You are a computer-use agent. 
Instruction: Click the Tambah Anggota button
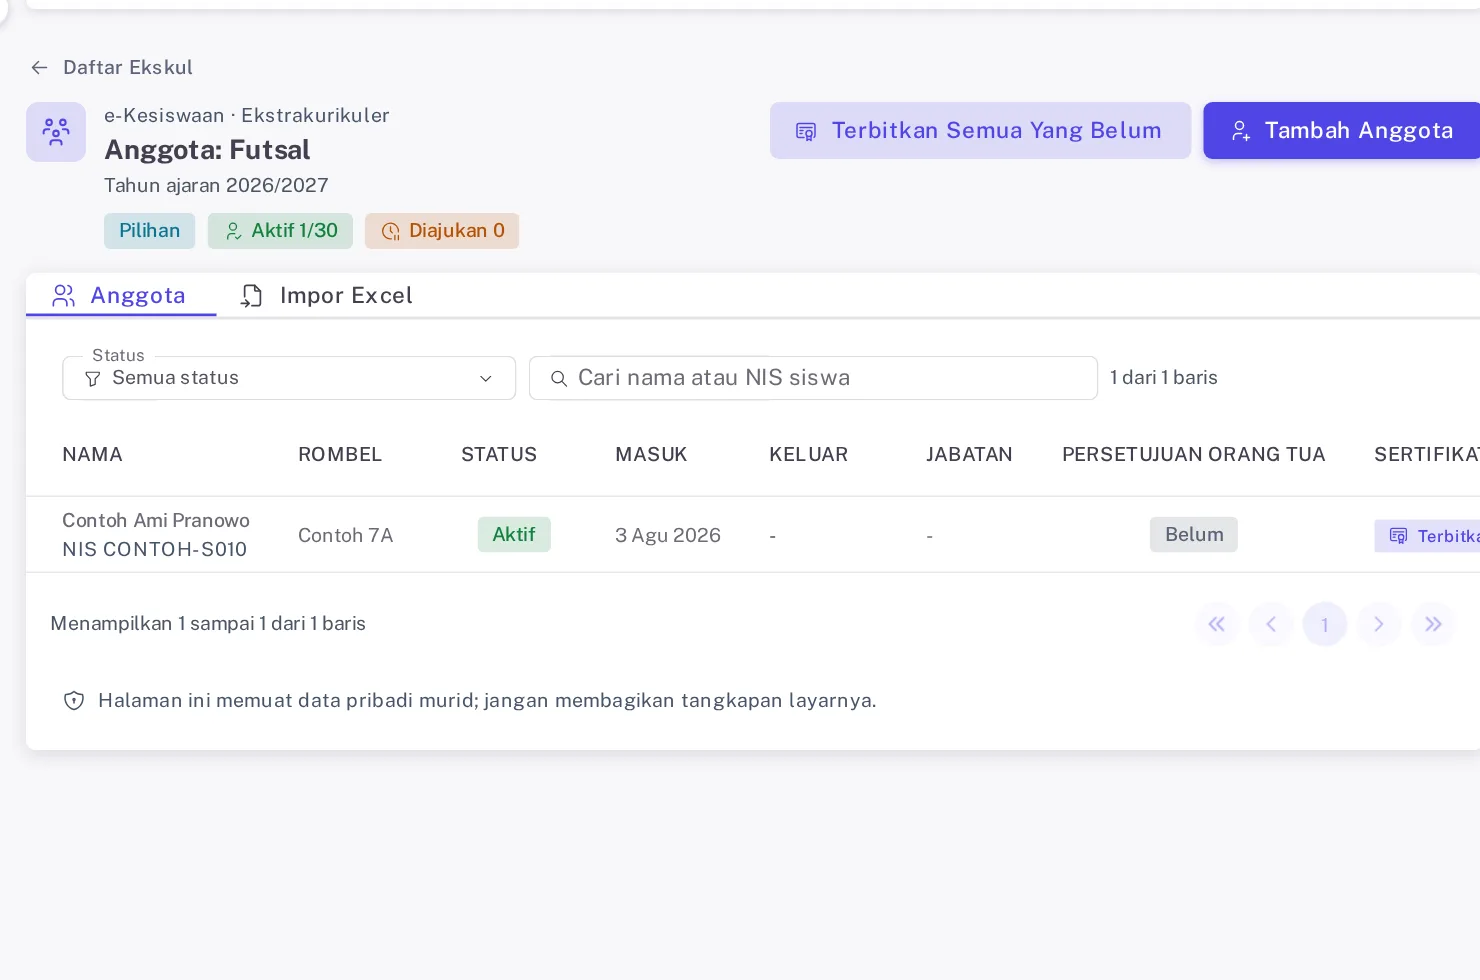pos(1342,130)
